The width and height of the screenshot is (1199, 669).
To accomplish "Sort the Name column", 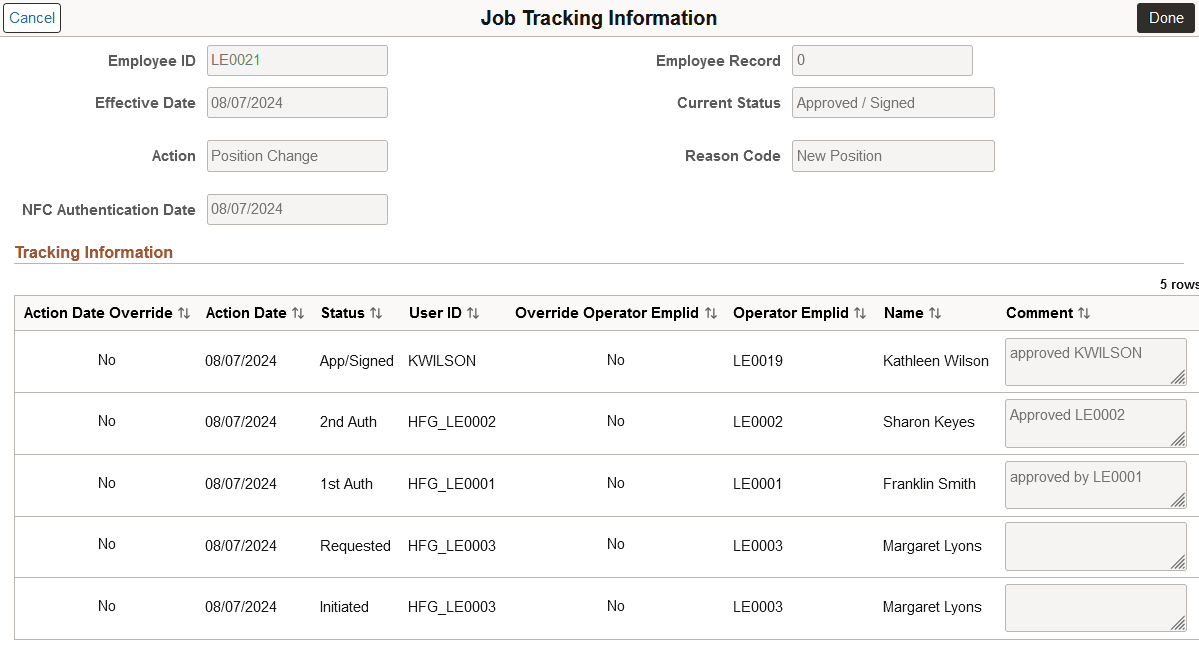I will (935, 312).
